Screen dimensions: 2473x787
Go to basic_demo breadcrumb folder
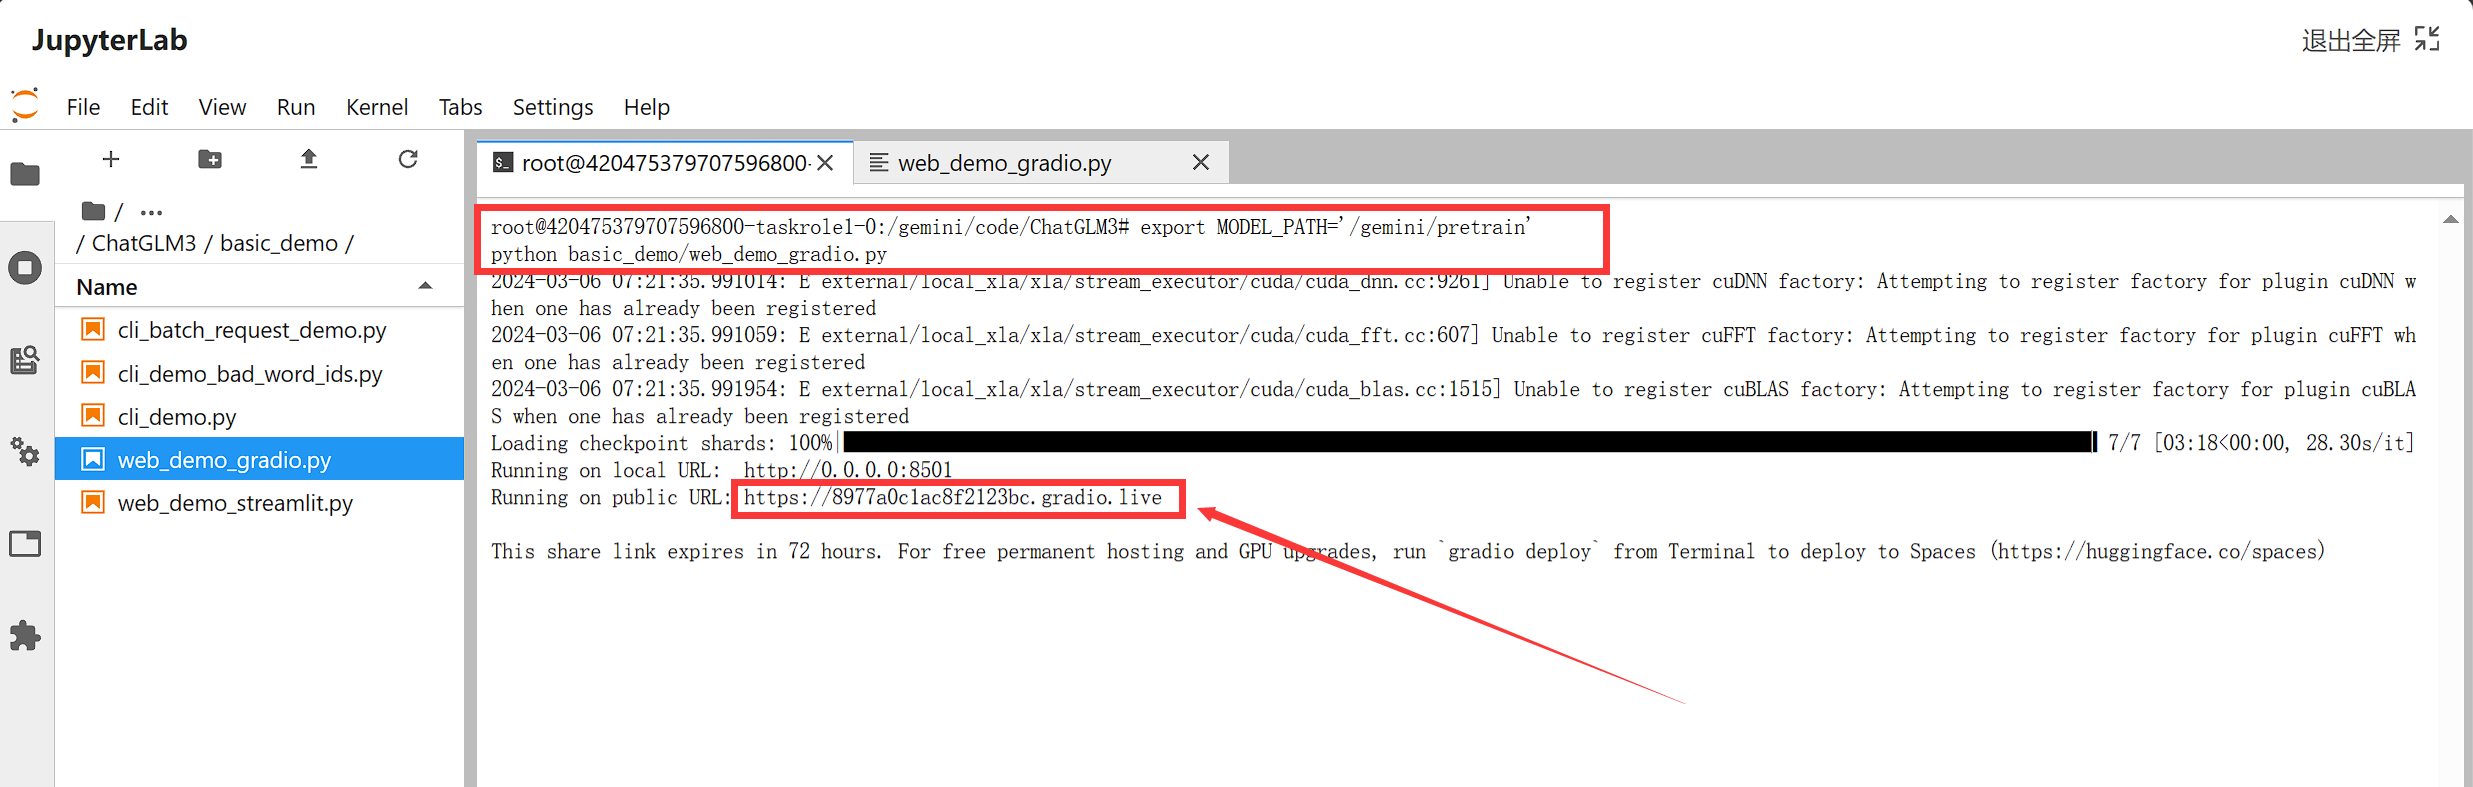pos(279,243)
